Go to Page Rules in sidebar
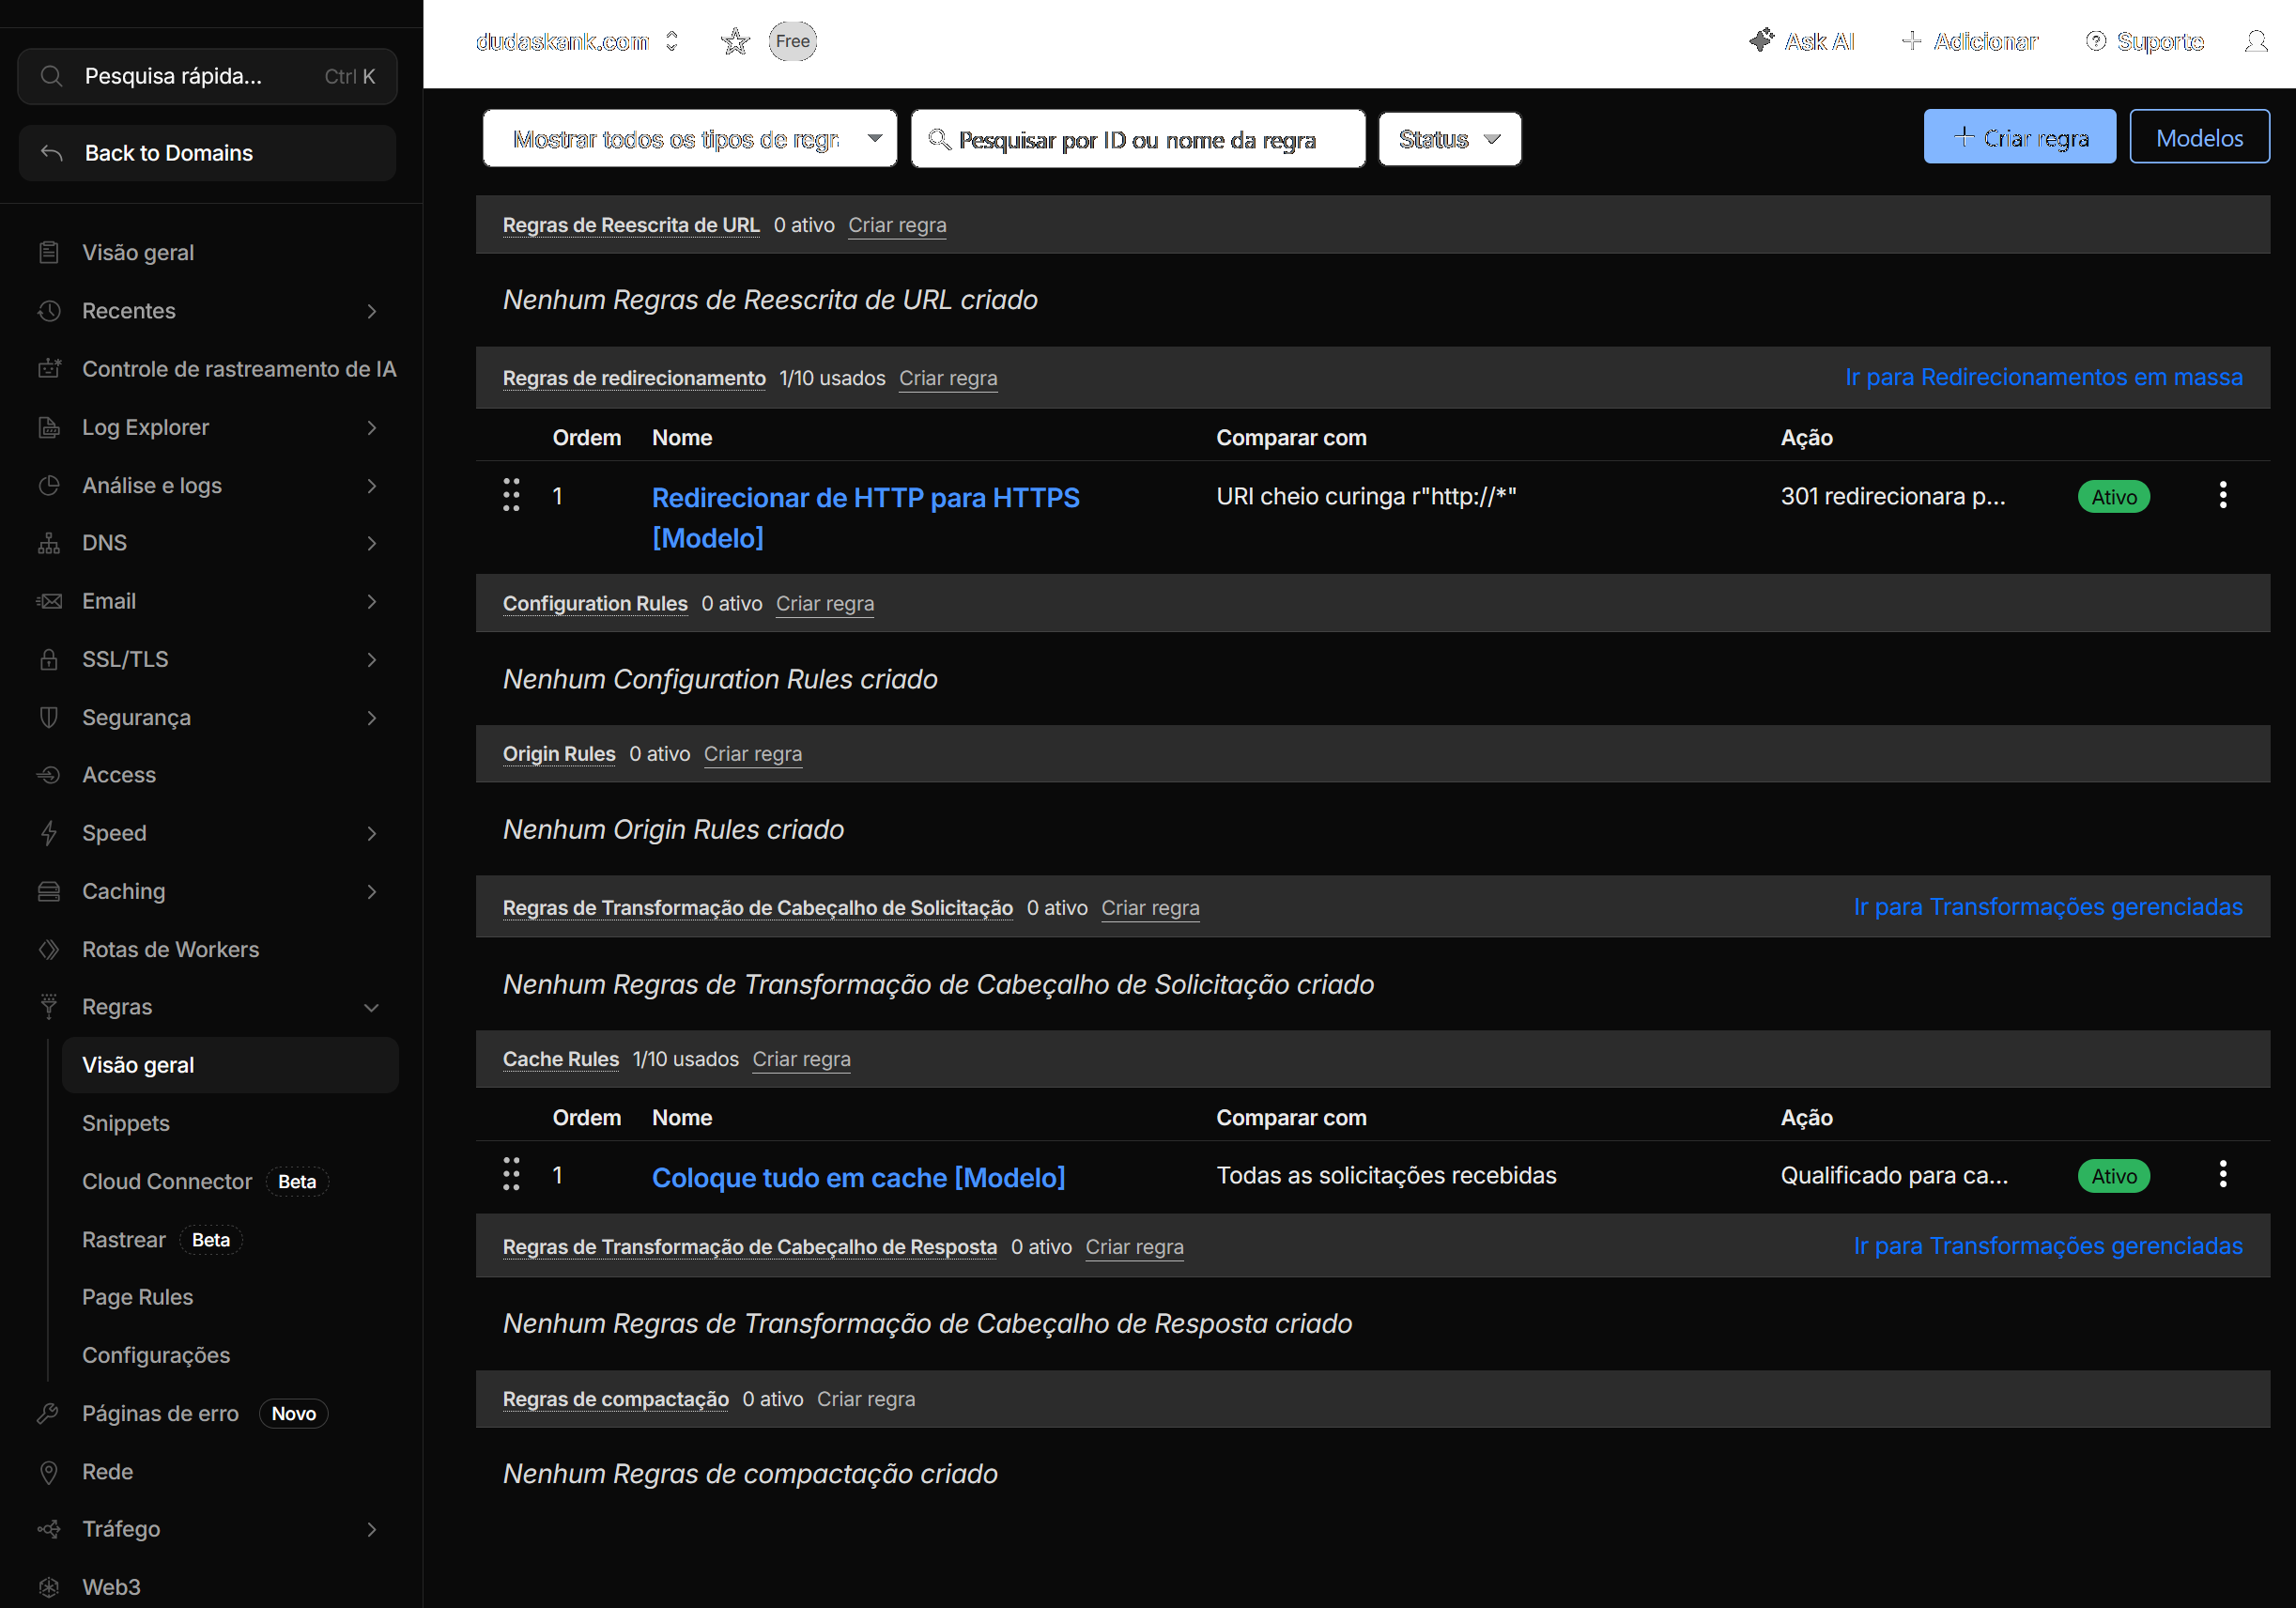This screenshot has height=1608, width=2296. pyautogui.click(x=137, y=1297)
